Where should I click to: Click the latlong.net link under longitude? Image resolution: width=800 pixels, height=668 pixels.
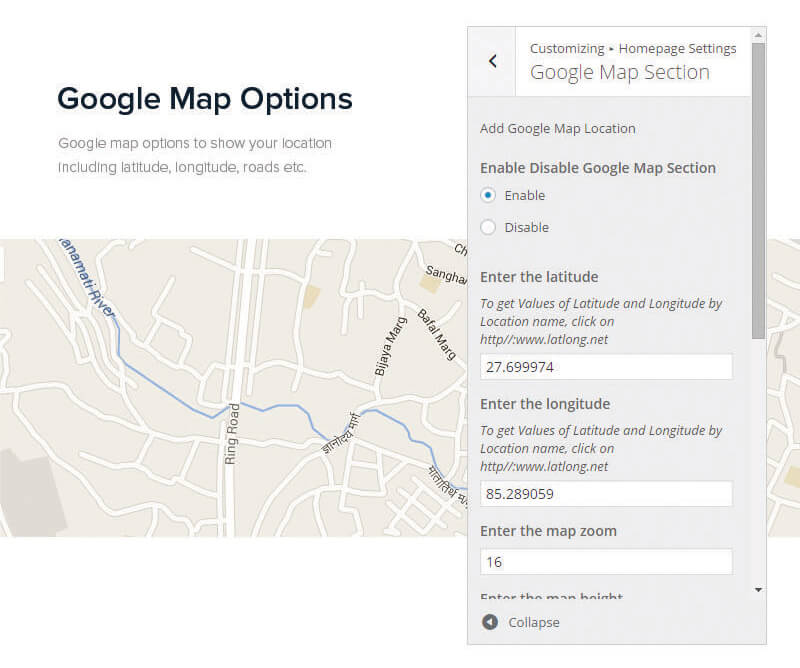[544, 466]
